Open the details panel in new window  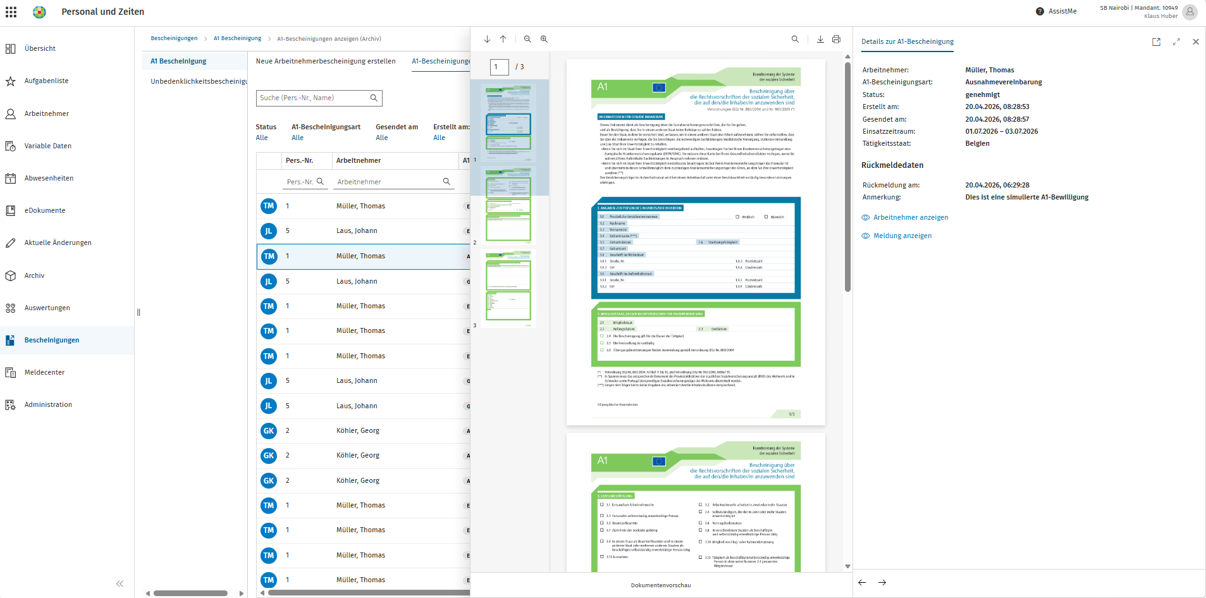(x=1156, y=42)
